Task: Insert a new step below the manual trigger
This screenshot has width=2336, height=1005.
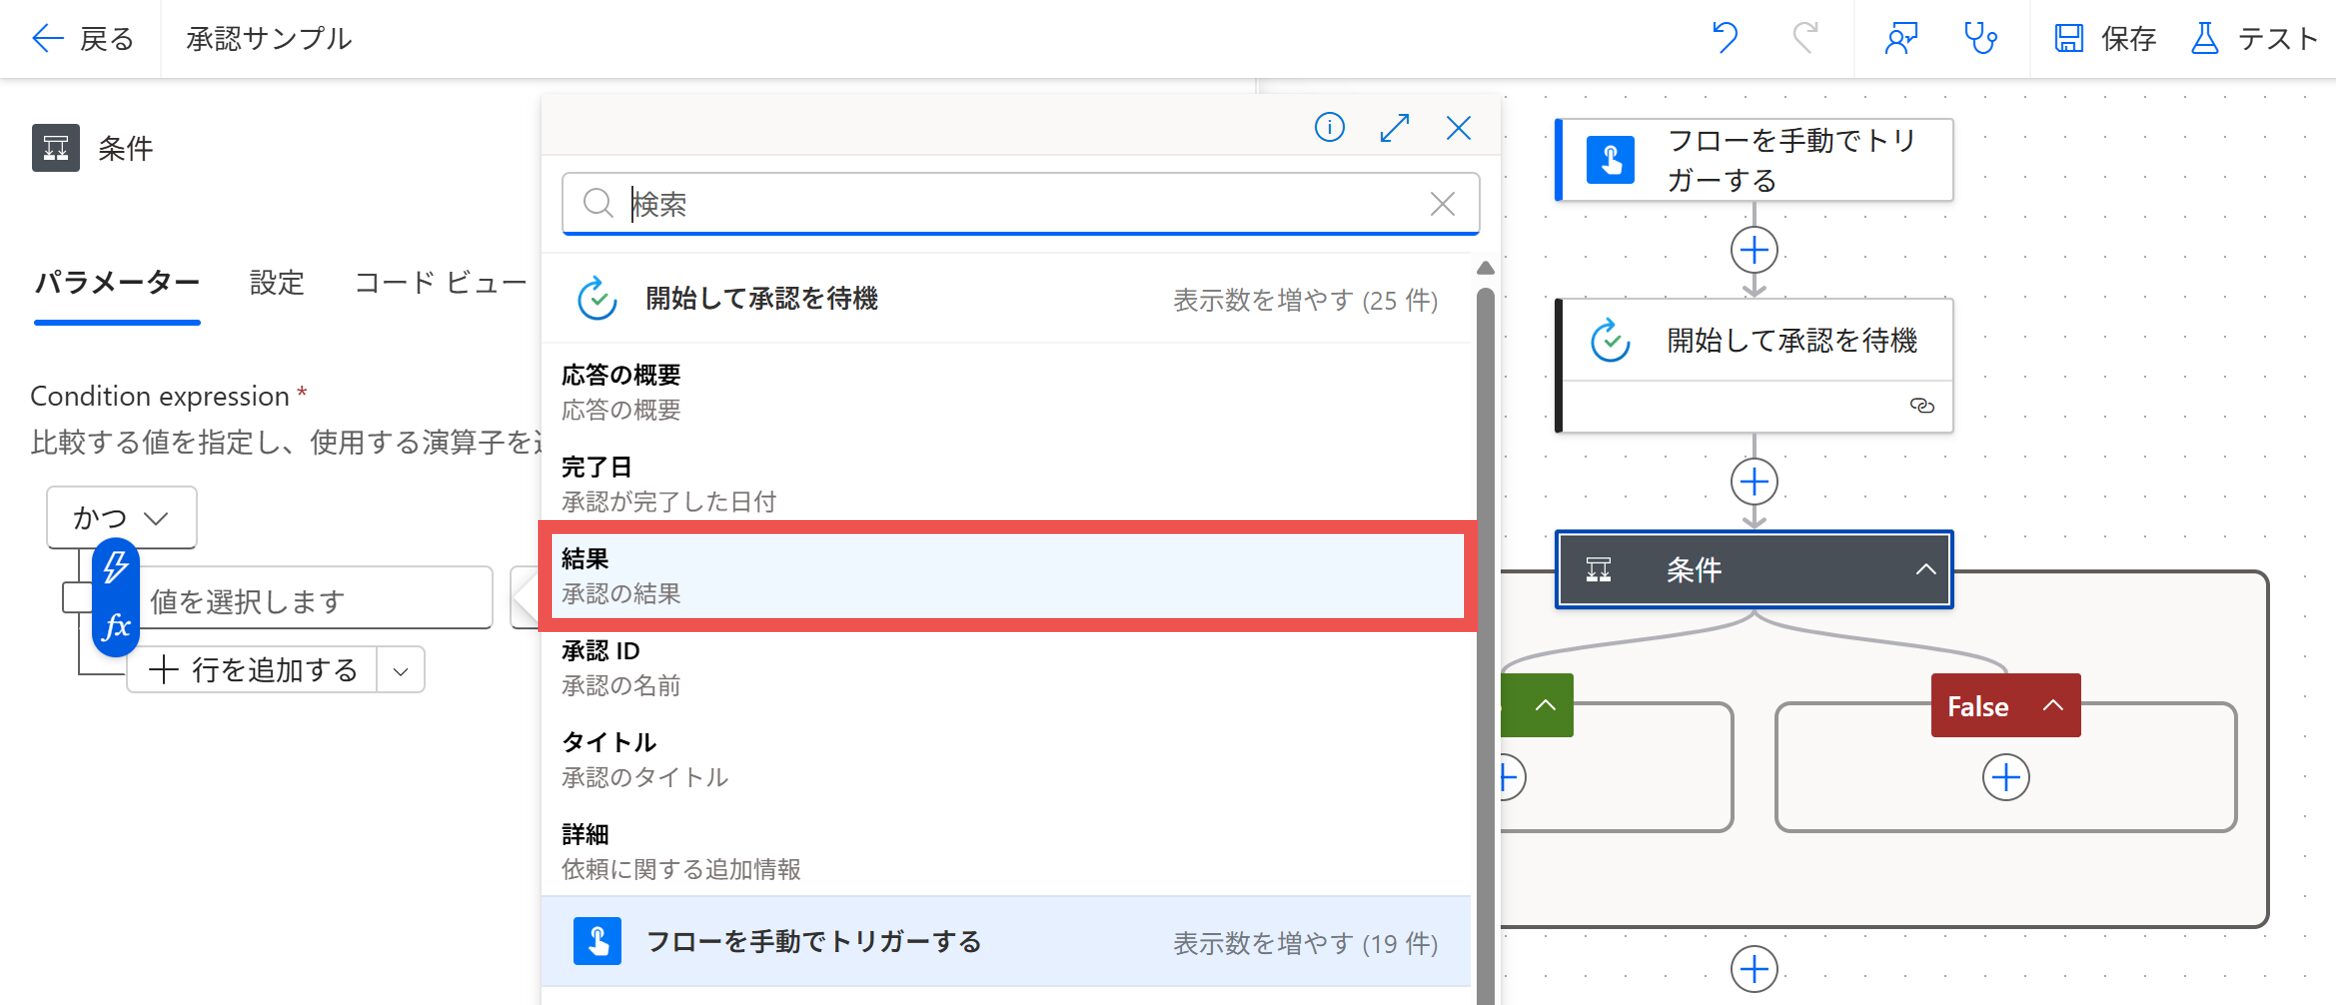Action: click(1753, 250)
